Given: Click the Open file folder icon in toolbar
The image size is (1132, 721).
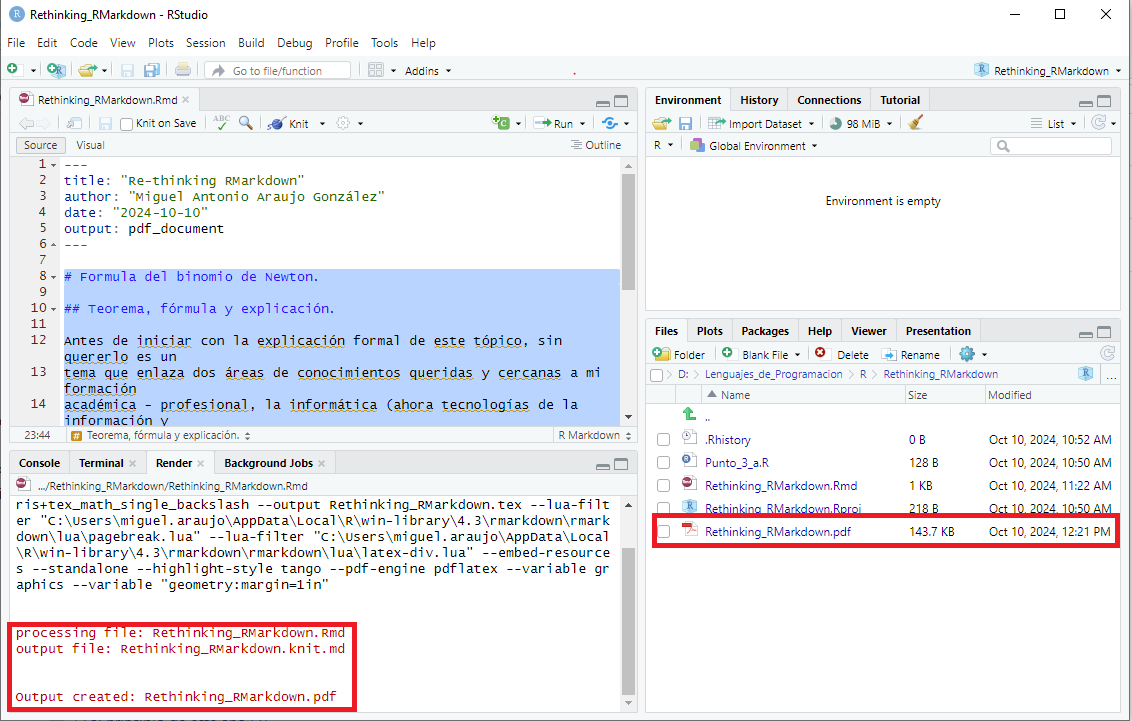Looking at the screenshot, I should coord(88,70).
